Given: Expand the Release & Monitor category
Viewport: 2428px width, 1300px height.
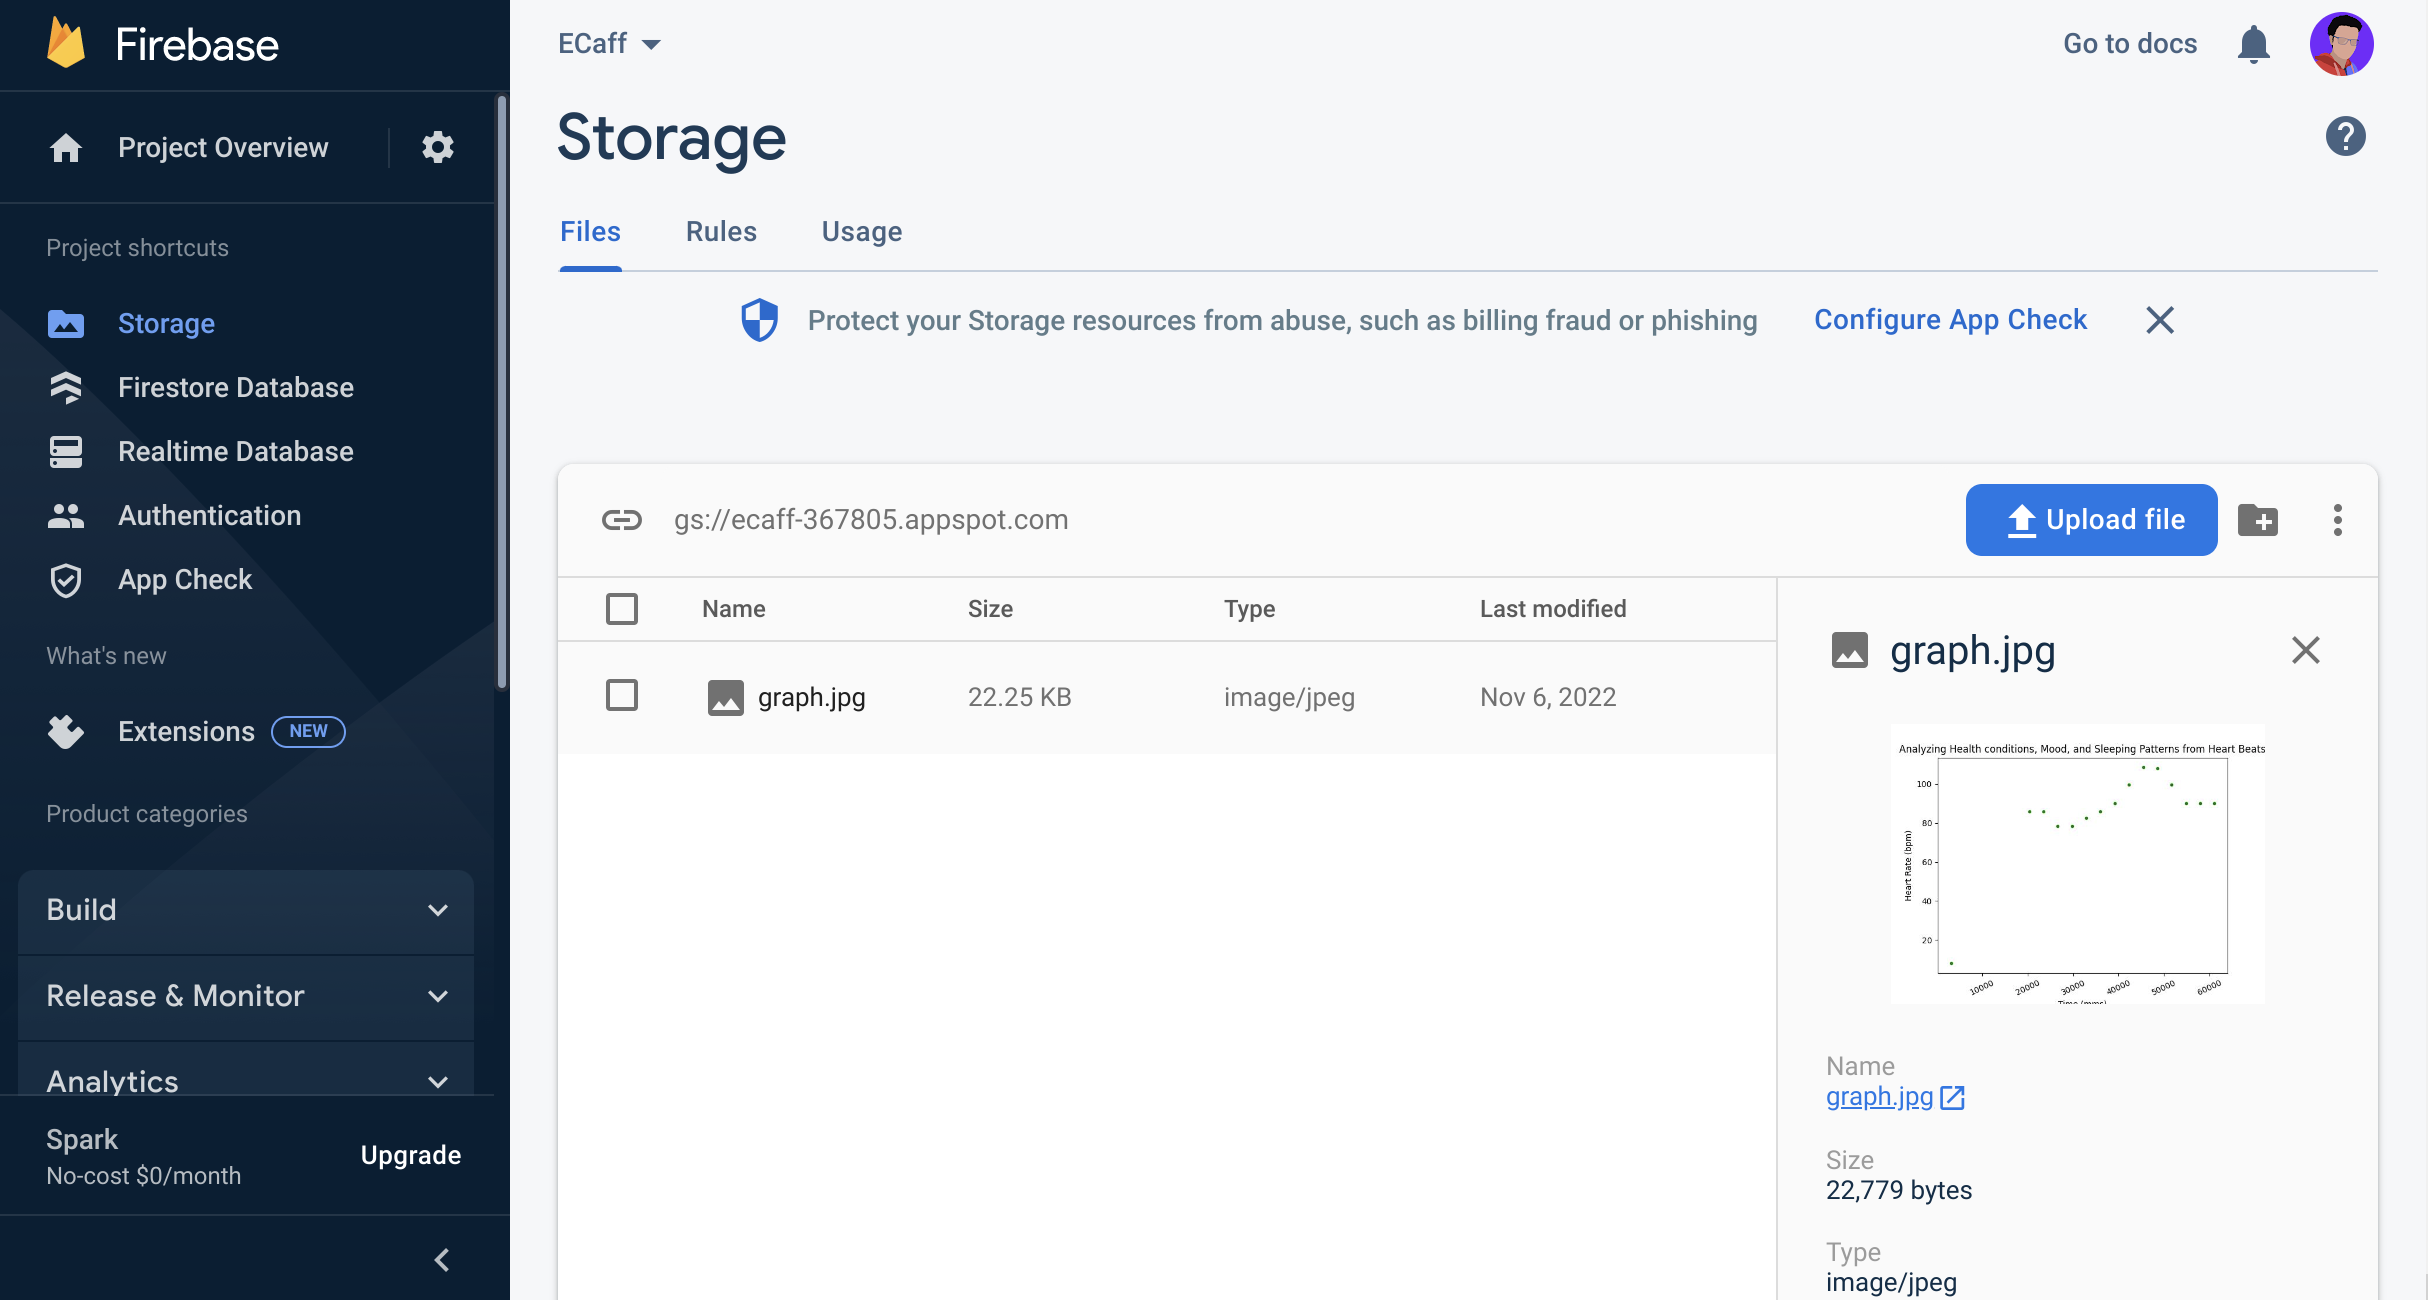Looking at the screenshot, I should [x=245, y=996].
